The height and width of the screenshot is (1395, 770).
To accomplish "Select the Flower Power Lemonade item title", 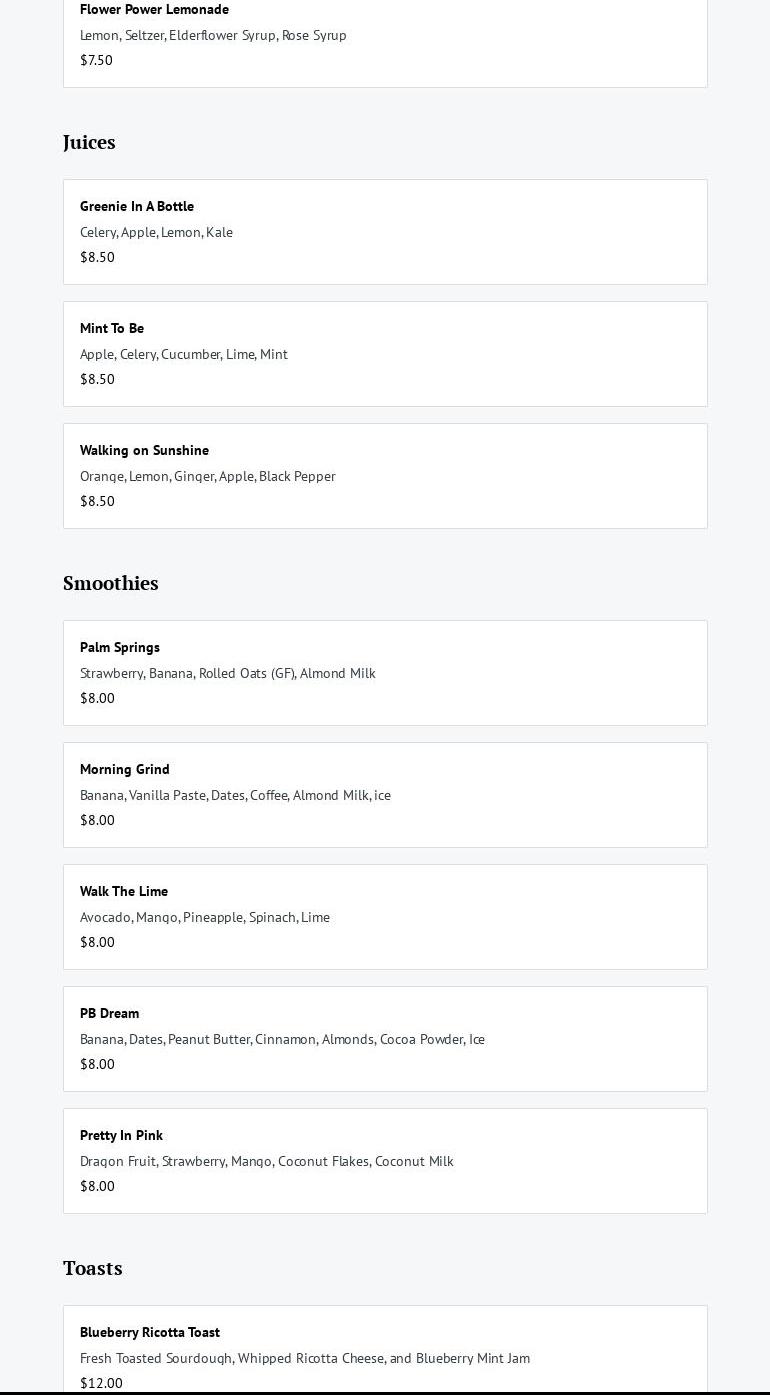I will (154, 9).
